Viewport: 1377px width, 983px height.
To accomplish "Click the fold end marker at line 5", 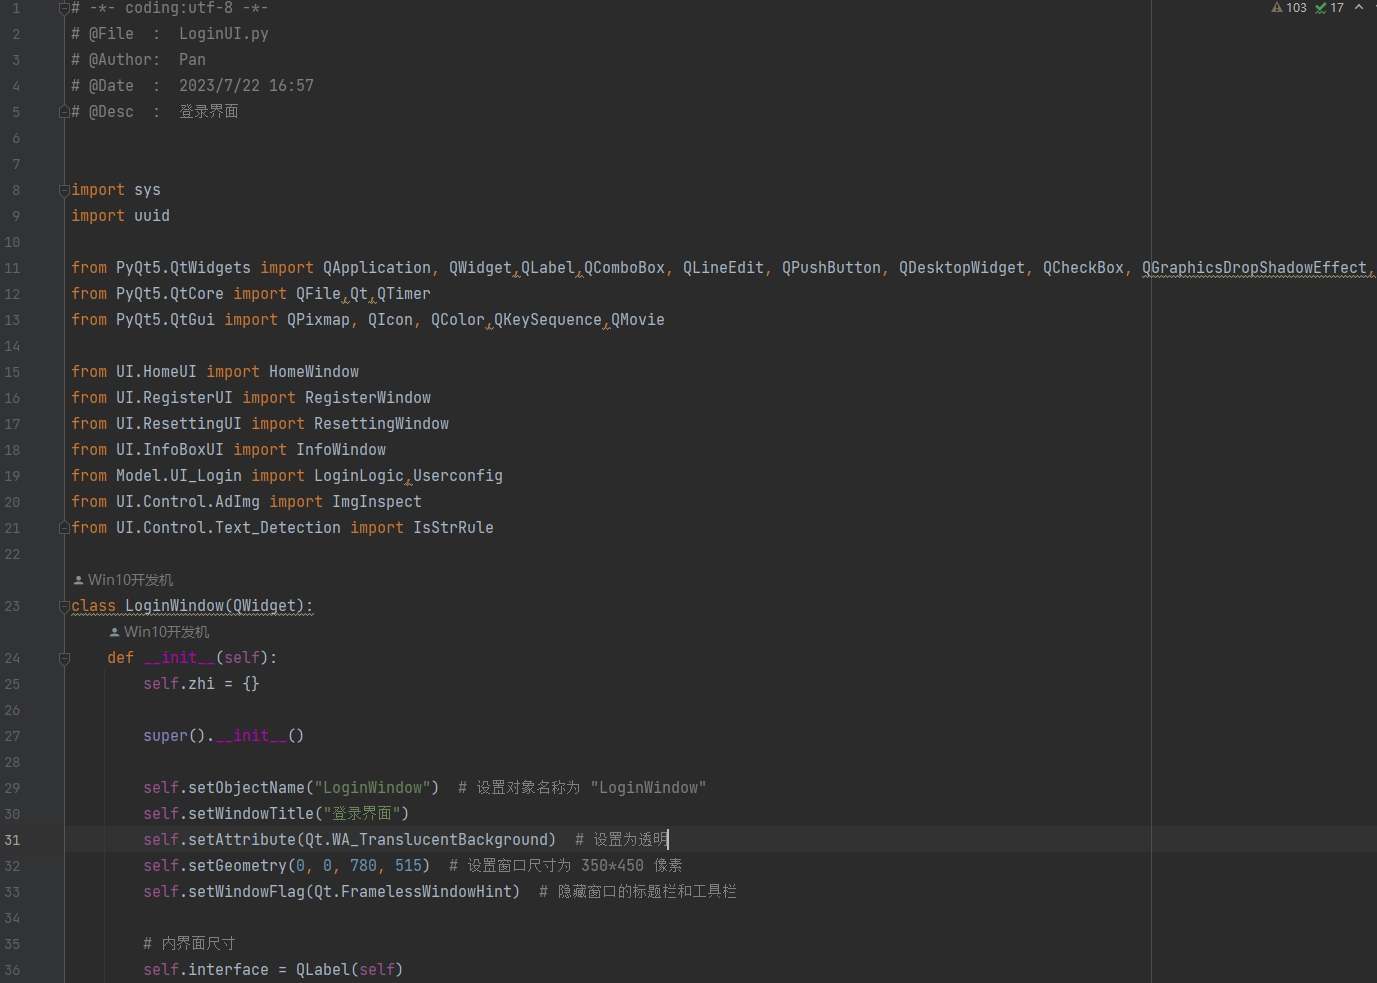I will tap(64, 112).
